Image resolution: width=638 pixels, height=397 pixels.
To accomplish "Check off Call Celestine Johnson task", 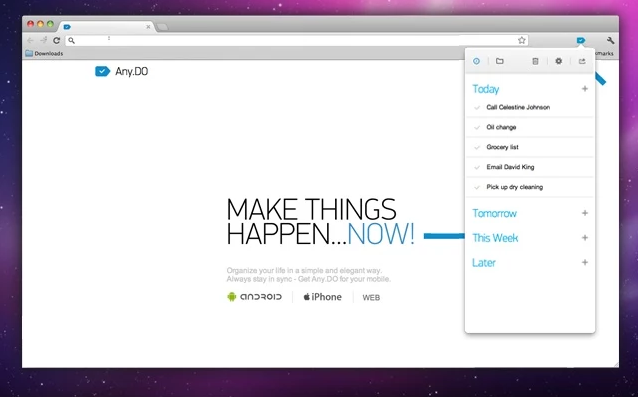I will (x=477, y=108).
